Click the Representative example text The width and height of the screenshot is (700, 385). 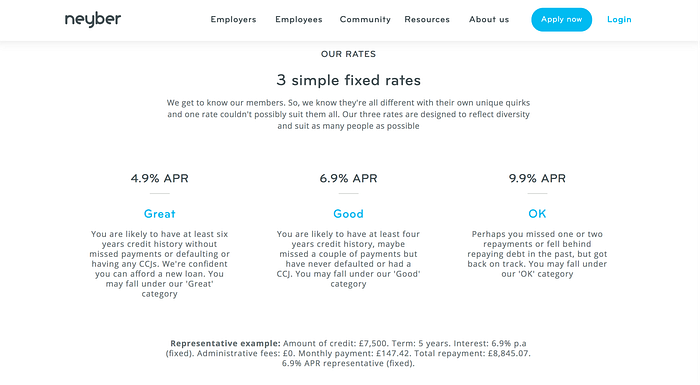pos(348,353)
